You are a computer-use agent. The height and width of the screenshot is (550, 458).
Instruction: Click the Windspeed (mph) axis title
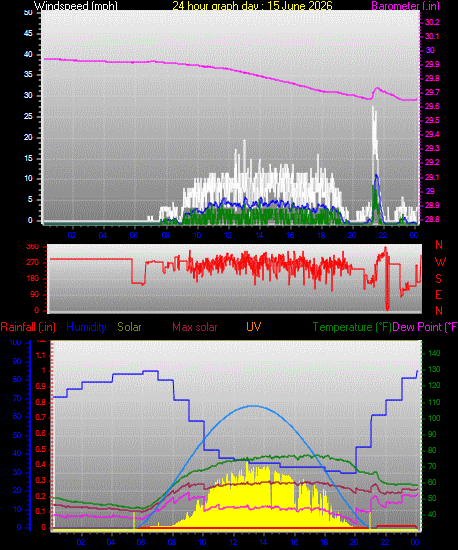coord(76,5)
